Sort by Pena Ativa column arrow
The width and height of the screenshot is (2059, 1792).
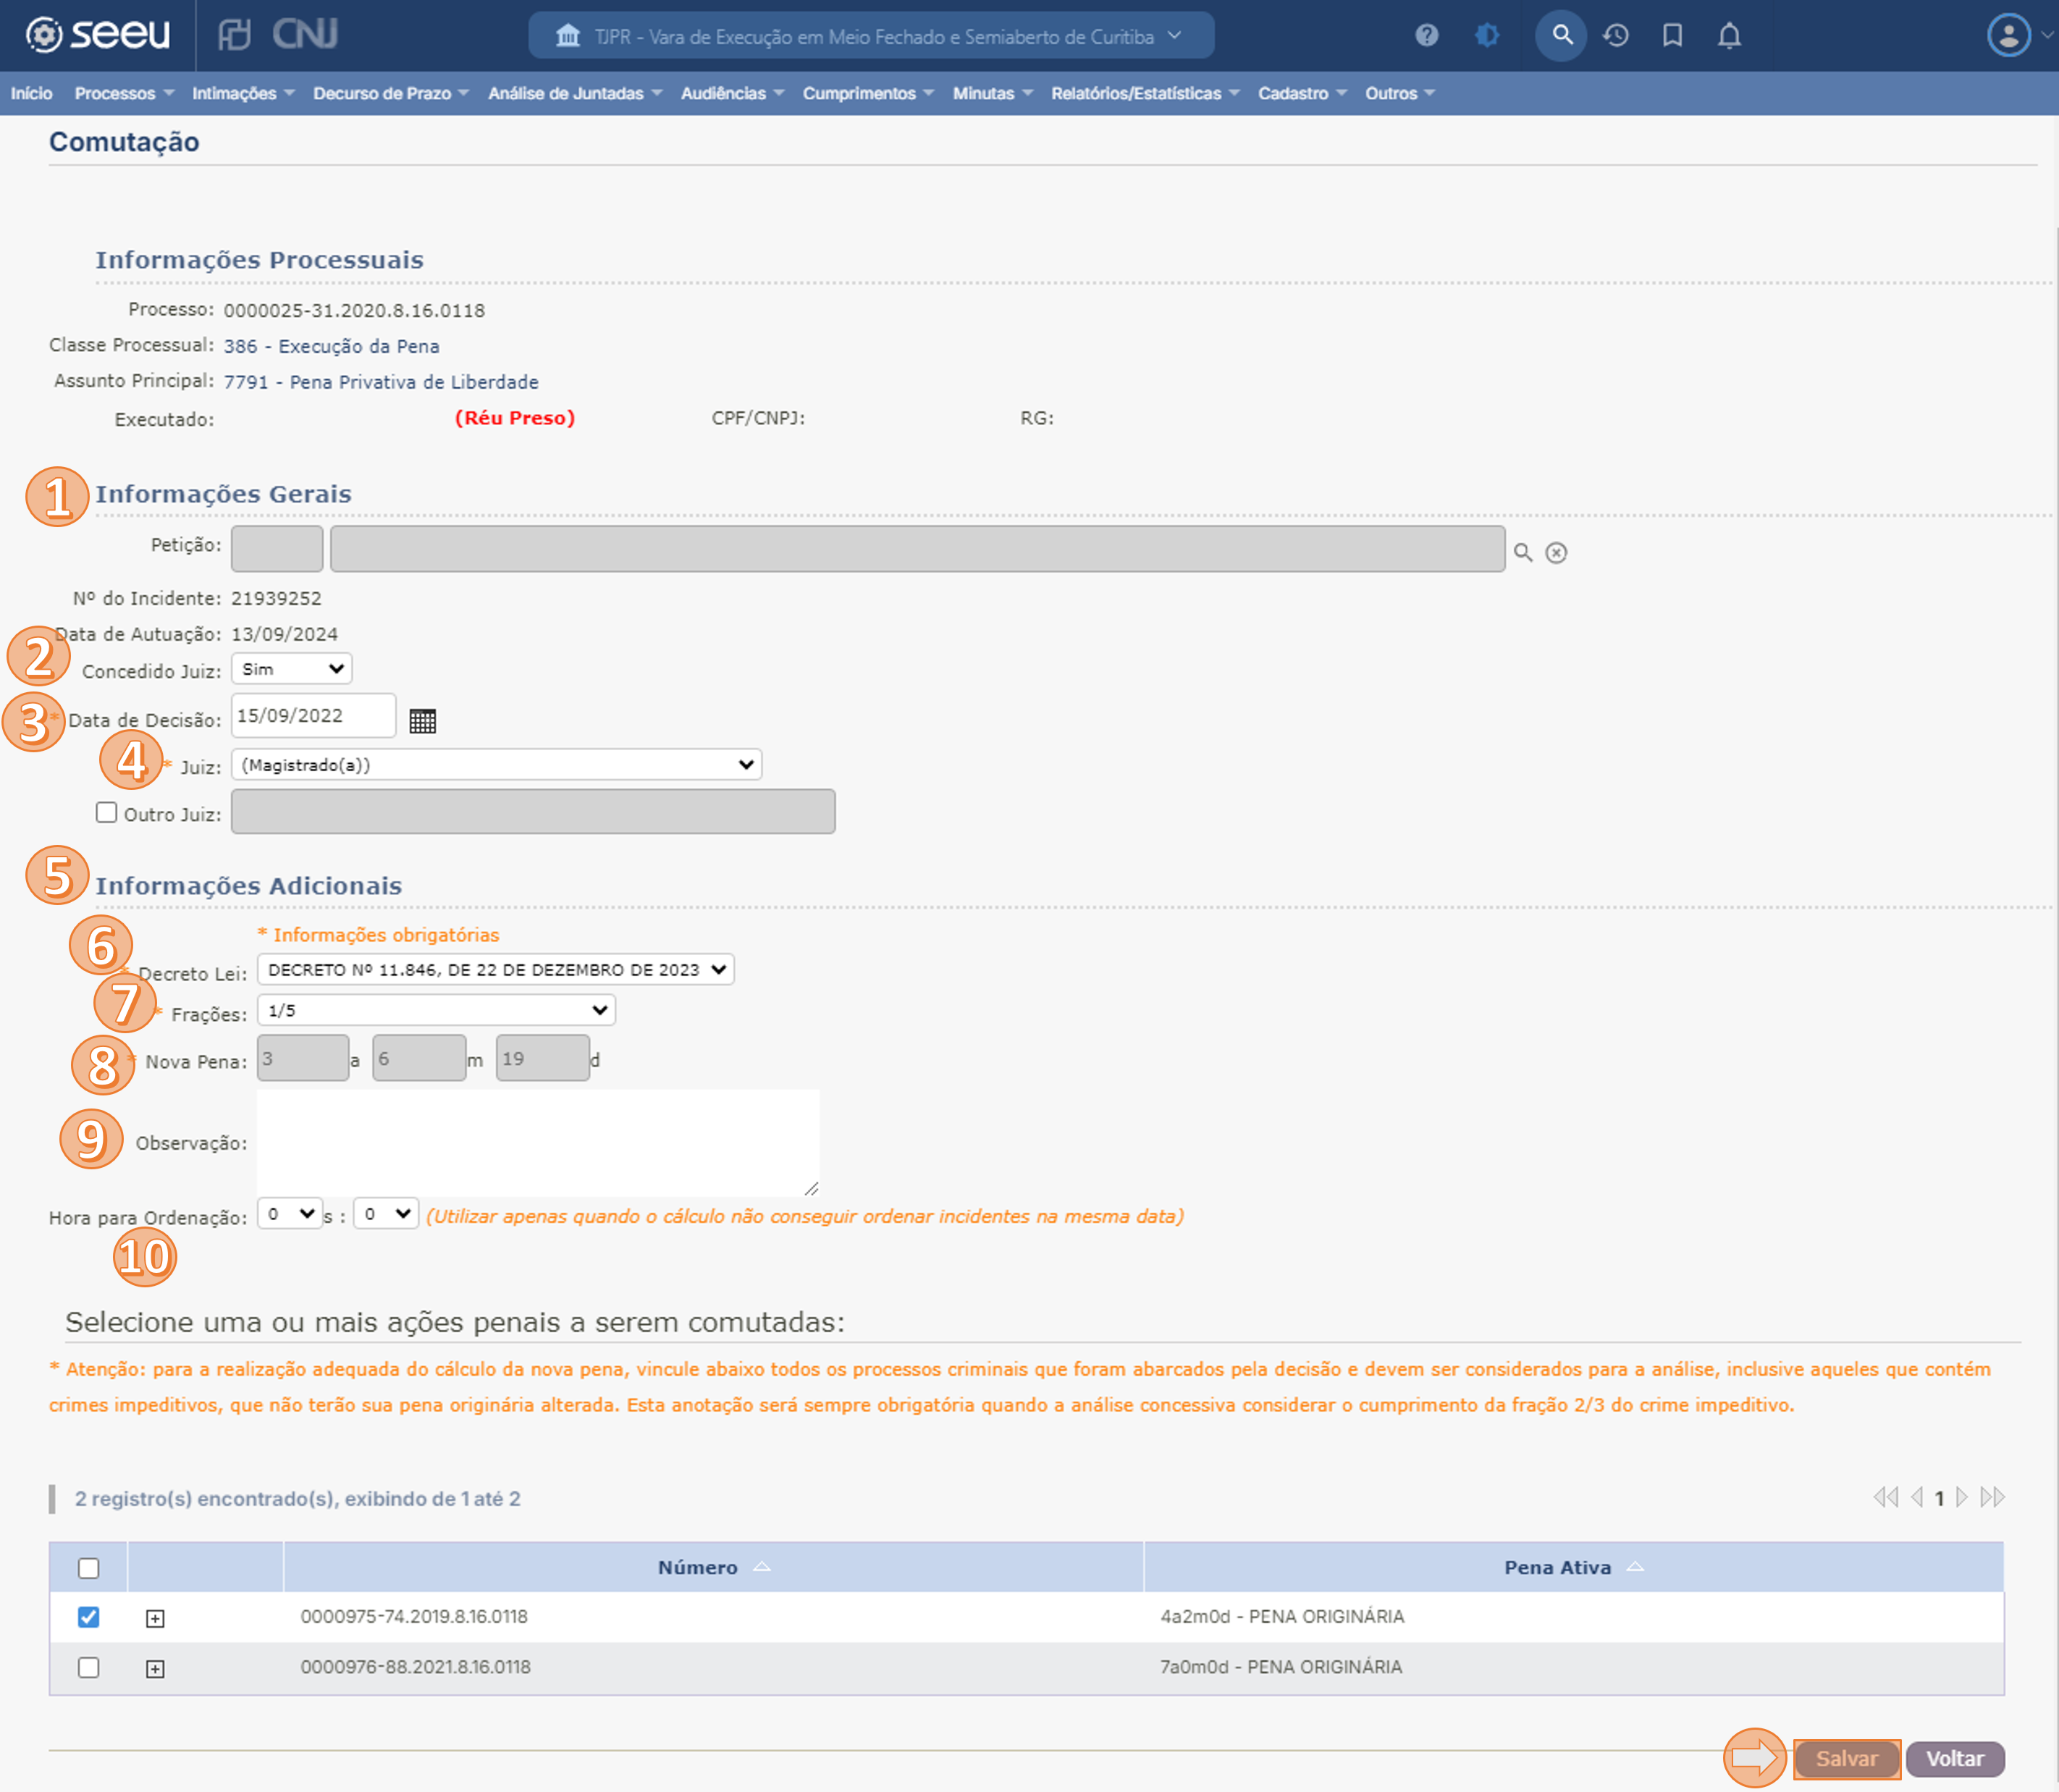(x=1635, y=1566)
